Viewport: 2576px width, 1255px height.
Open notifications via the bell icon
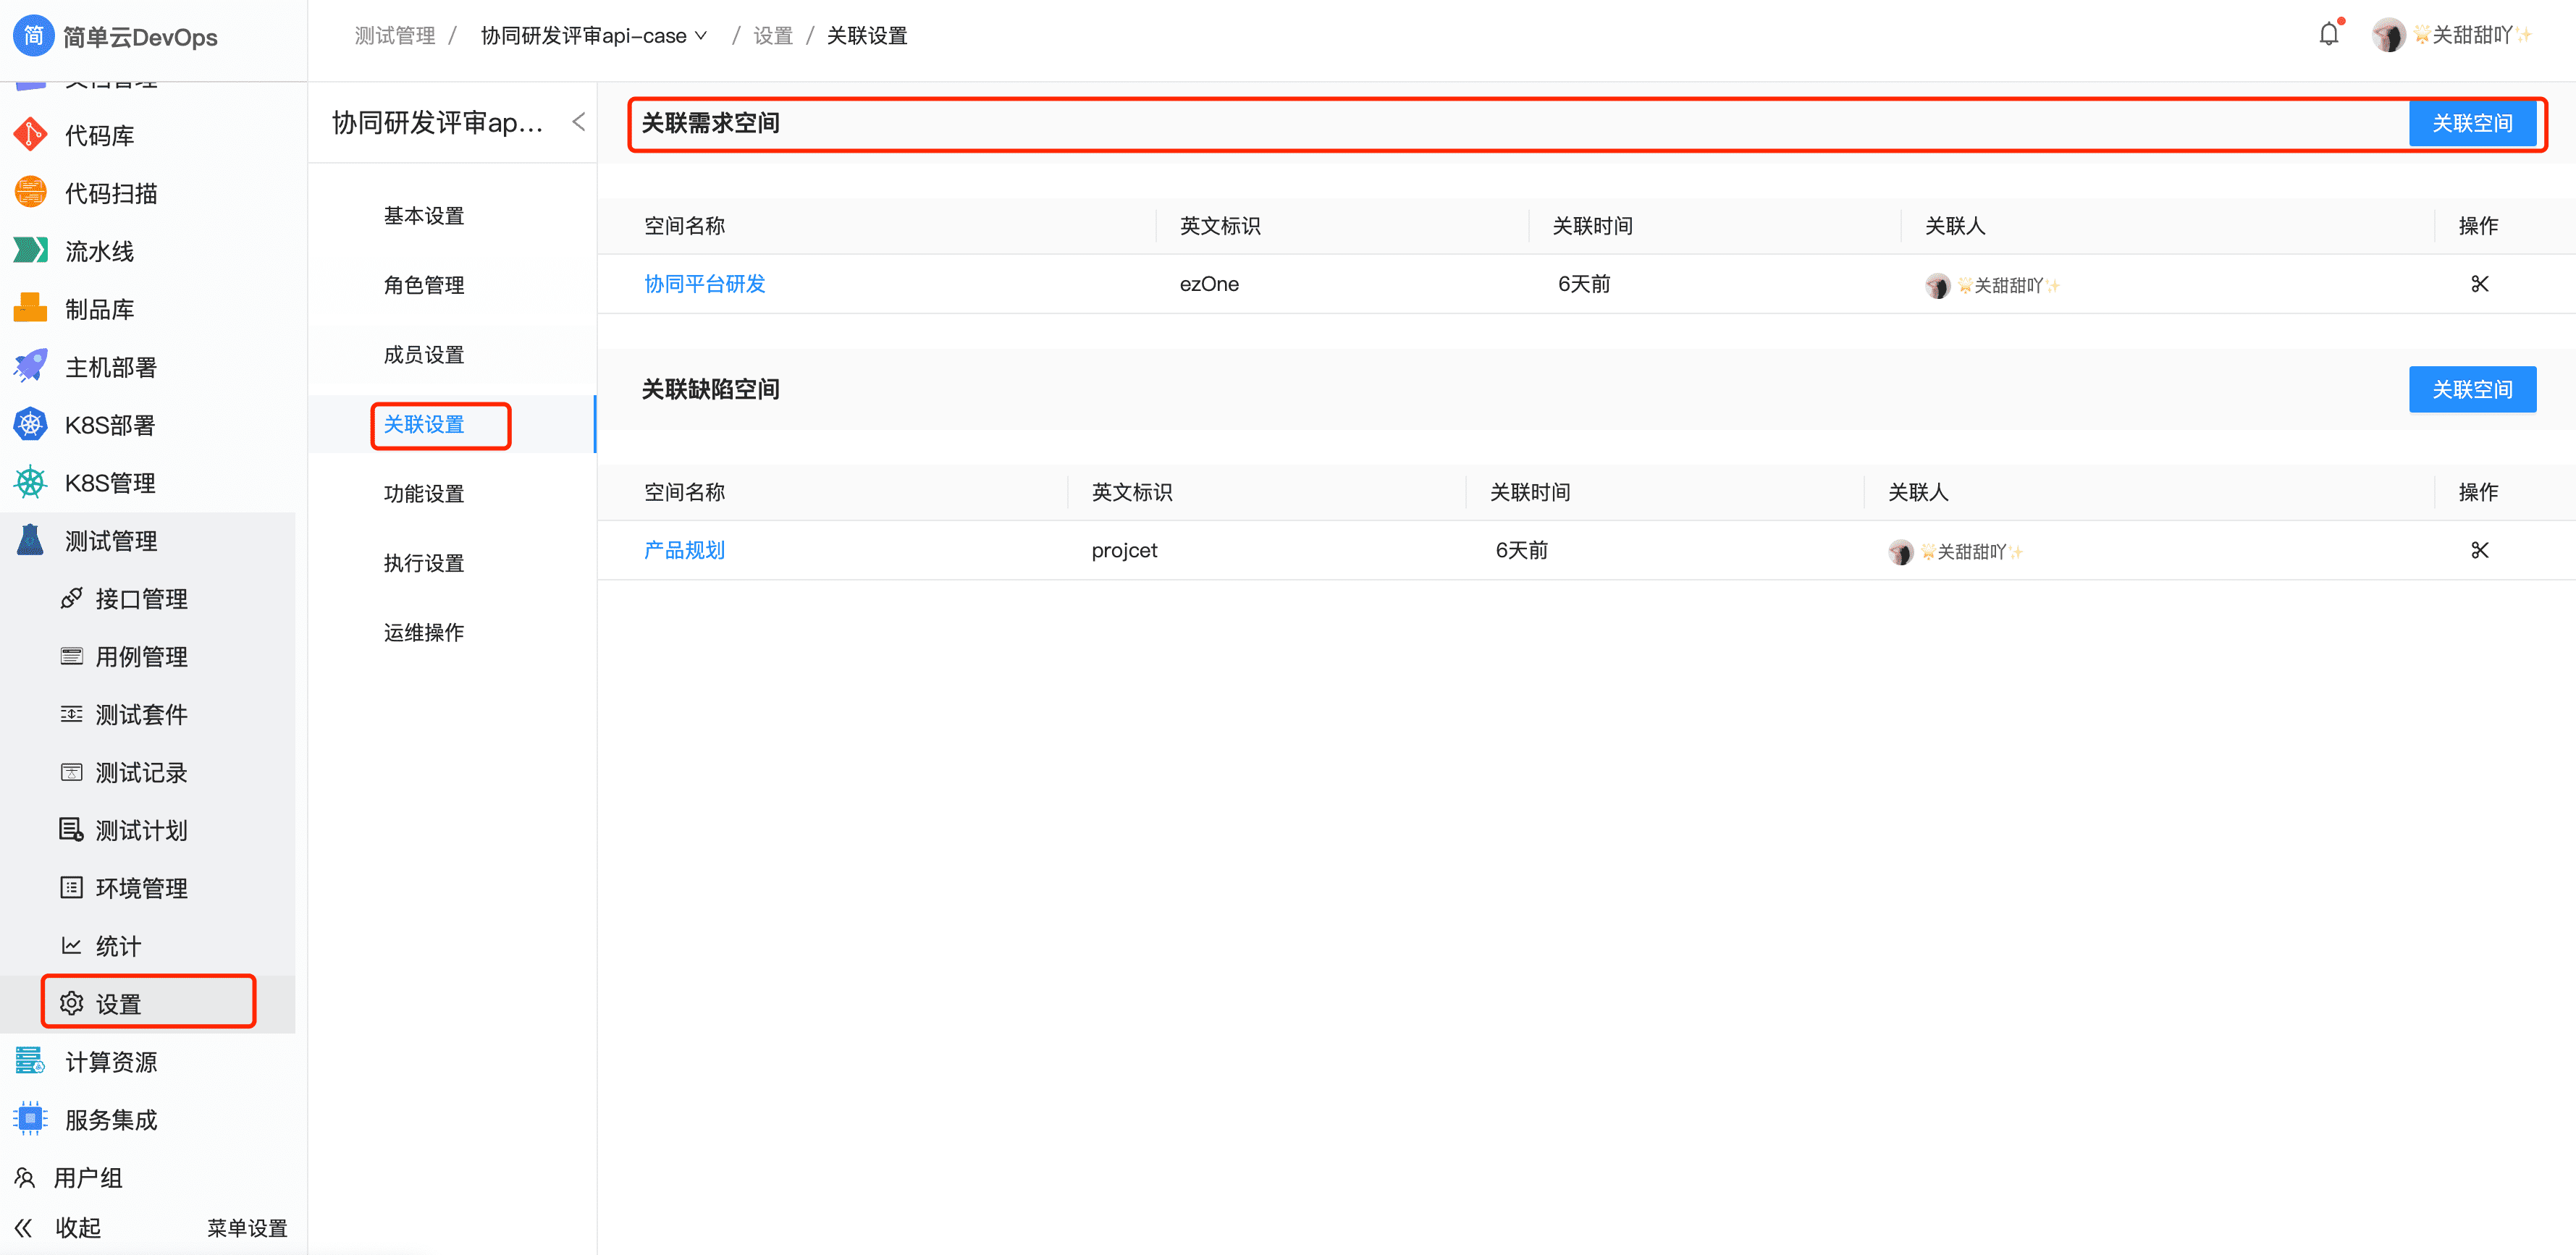2329,33
